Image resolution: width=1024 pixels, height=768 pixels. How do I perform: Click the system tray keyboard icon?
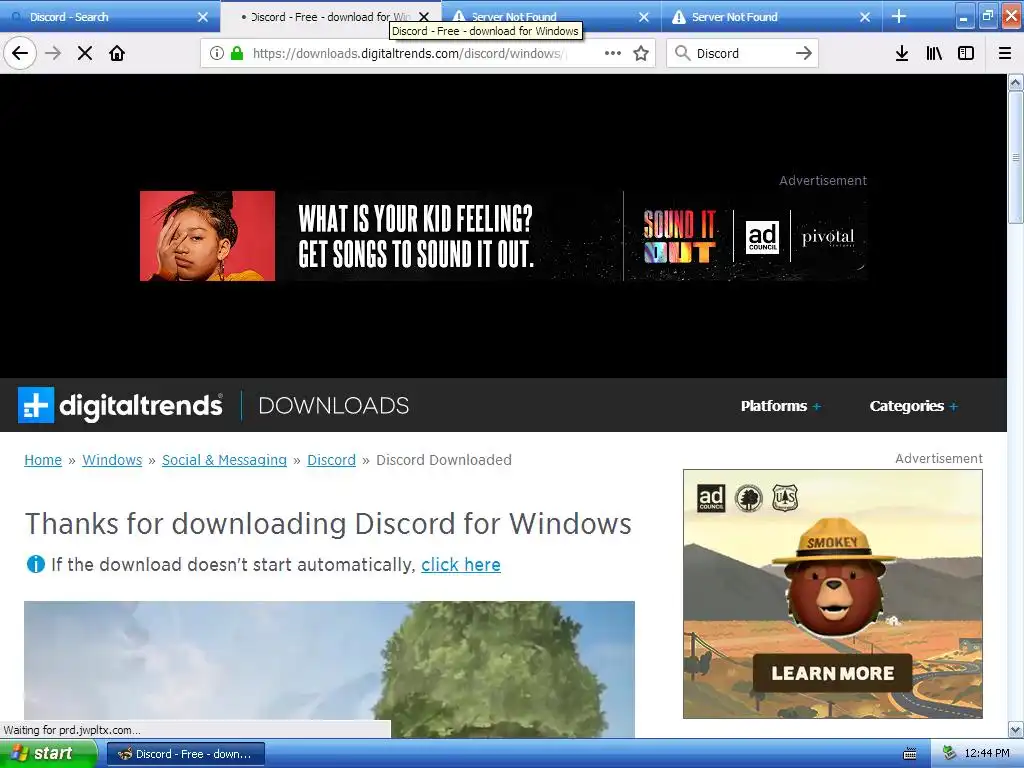910,754
